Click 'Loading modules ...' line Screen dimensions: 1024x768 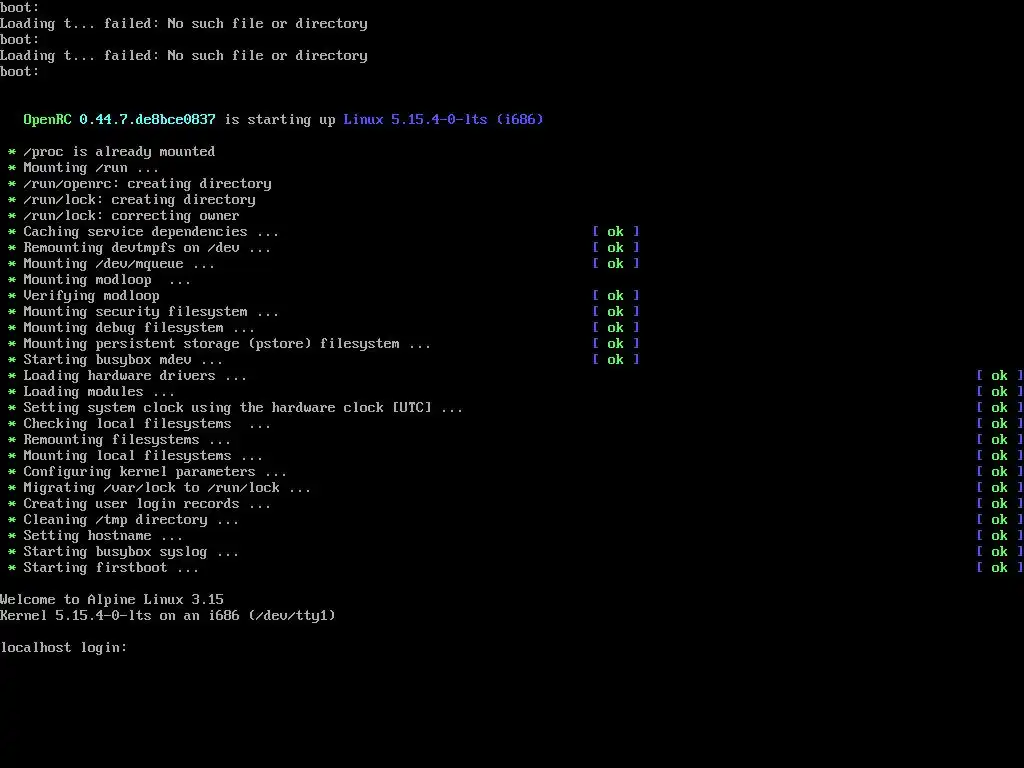pyautogui.click(x=99, y=392)
